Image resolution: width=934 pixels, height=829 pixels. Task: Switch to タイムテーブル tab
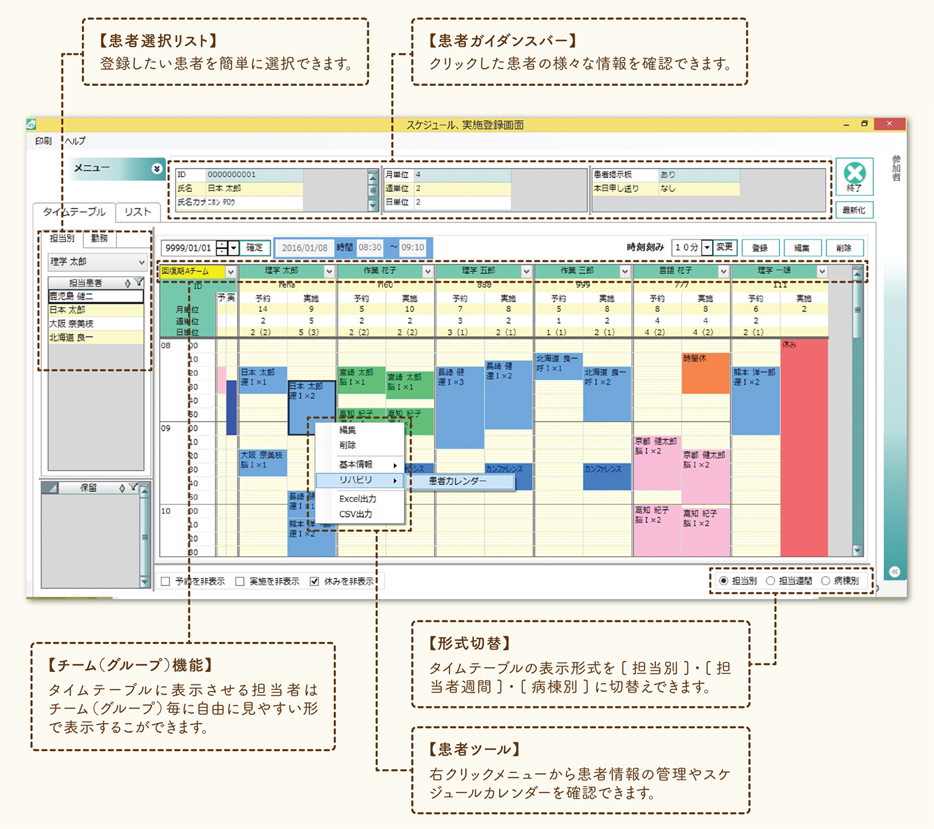point(74,212)
